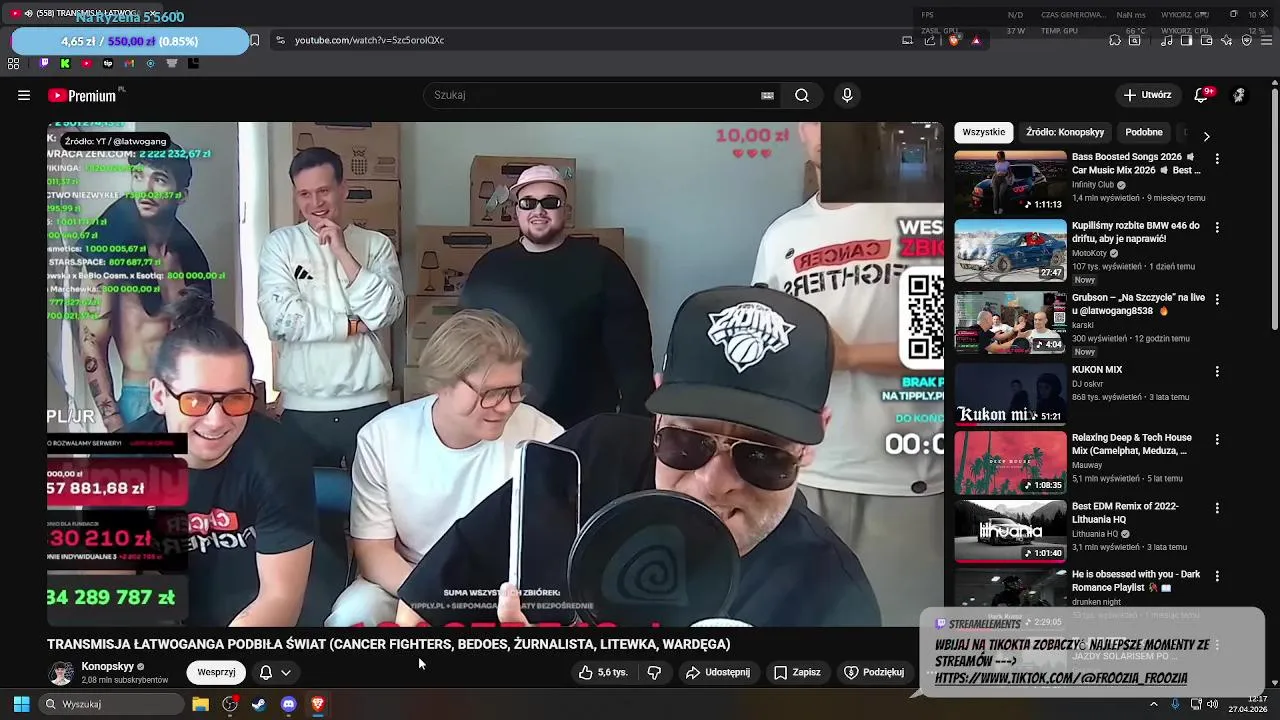Open the Twitch bookmark
The height and width of the screenshot is (720, 1280).
coord(44,63)
